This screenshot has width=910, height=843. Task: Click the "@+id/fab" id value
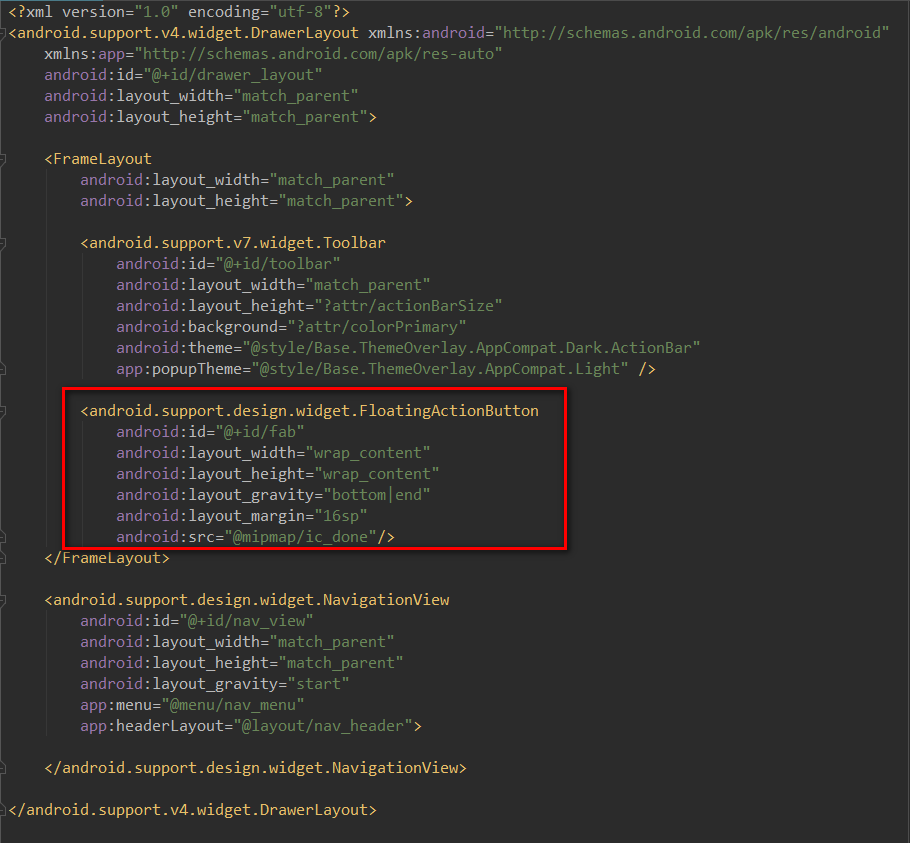[260, 432]
